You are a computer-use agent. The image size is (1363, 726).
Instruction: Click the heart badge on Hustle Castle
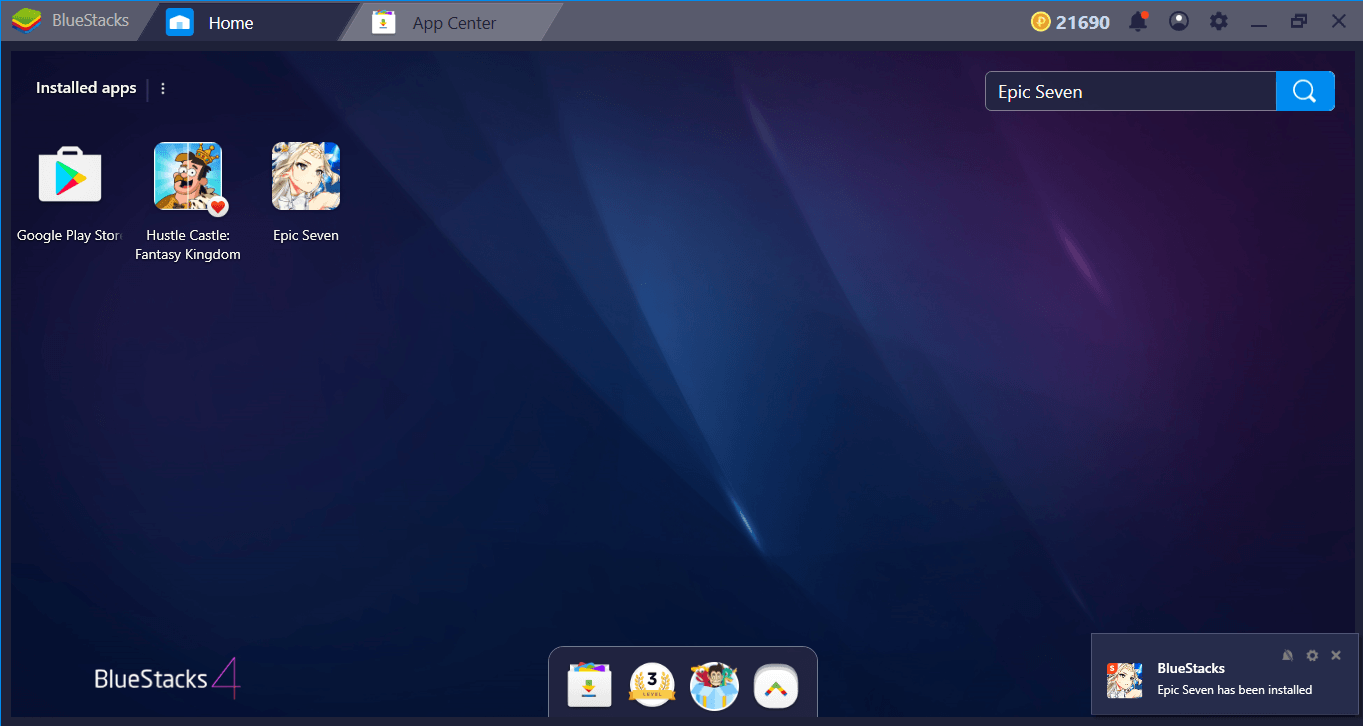[x=218, y=207]
